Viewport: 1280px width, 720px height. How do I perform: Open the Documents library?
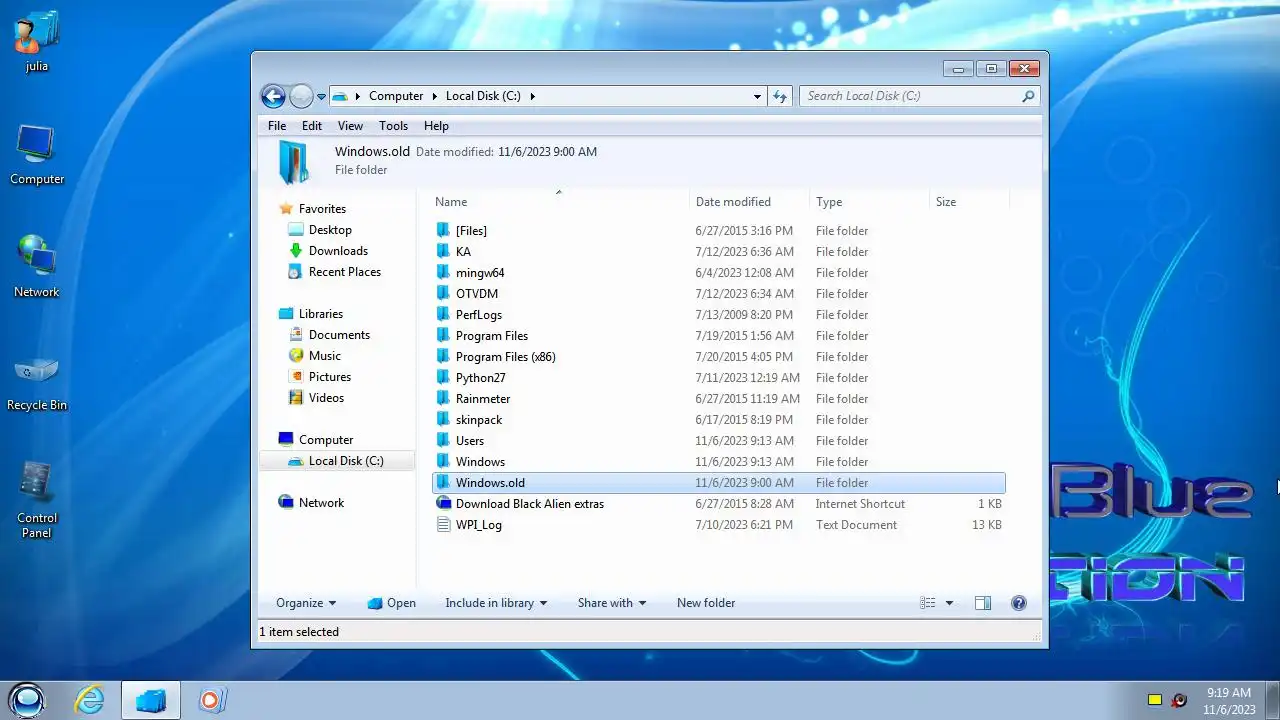click(x=339, y=335)
